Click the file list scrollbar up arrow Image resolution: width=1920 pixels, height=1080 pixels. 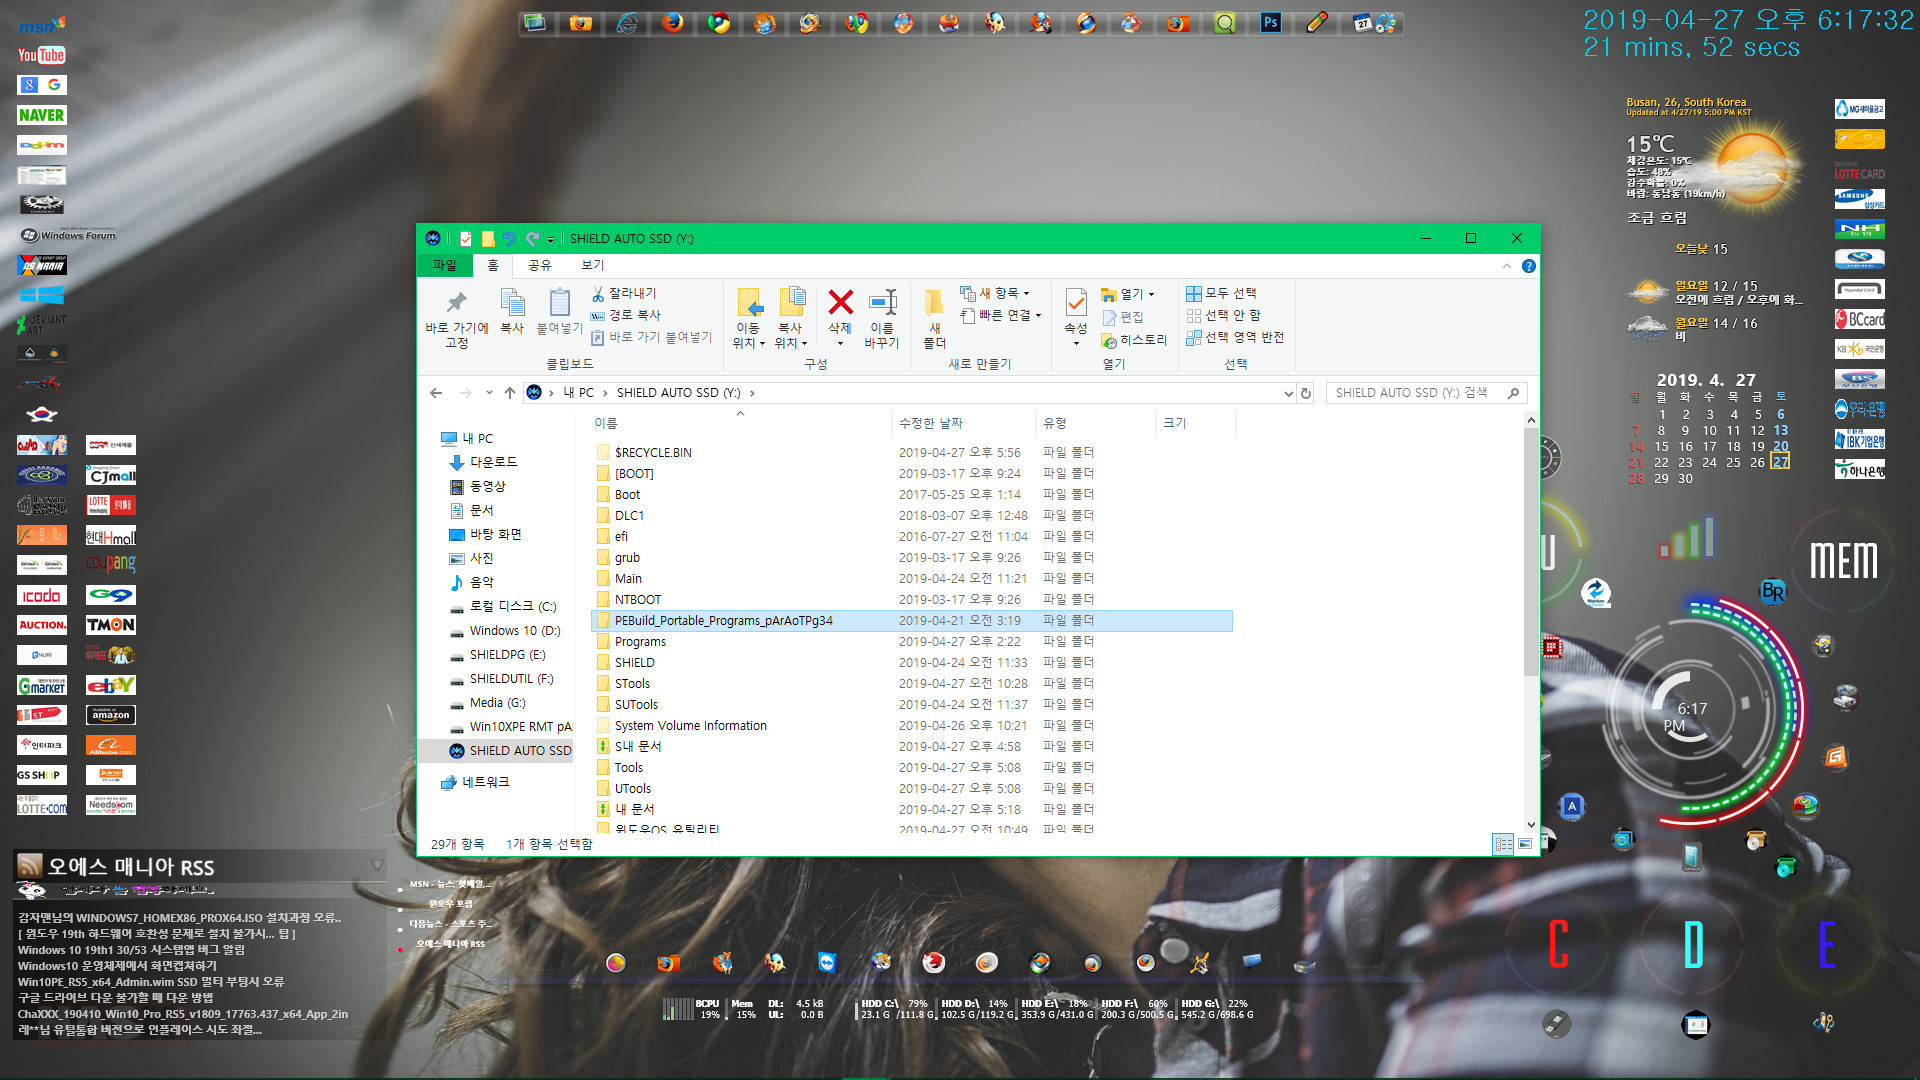(x=1531, y=421)
